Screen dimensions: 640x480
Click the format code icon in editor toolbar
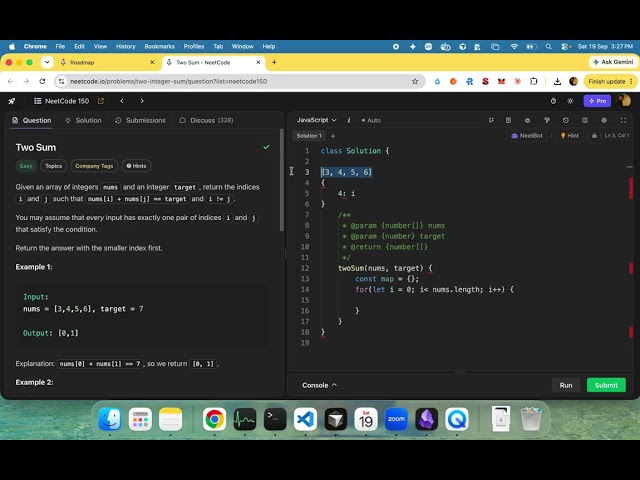pyautogui.click(x=491, y=120)
